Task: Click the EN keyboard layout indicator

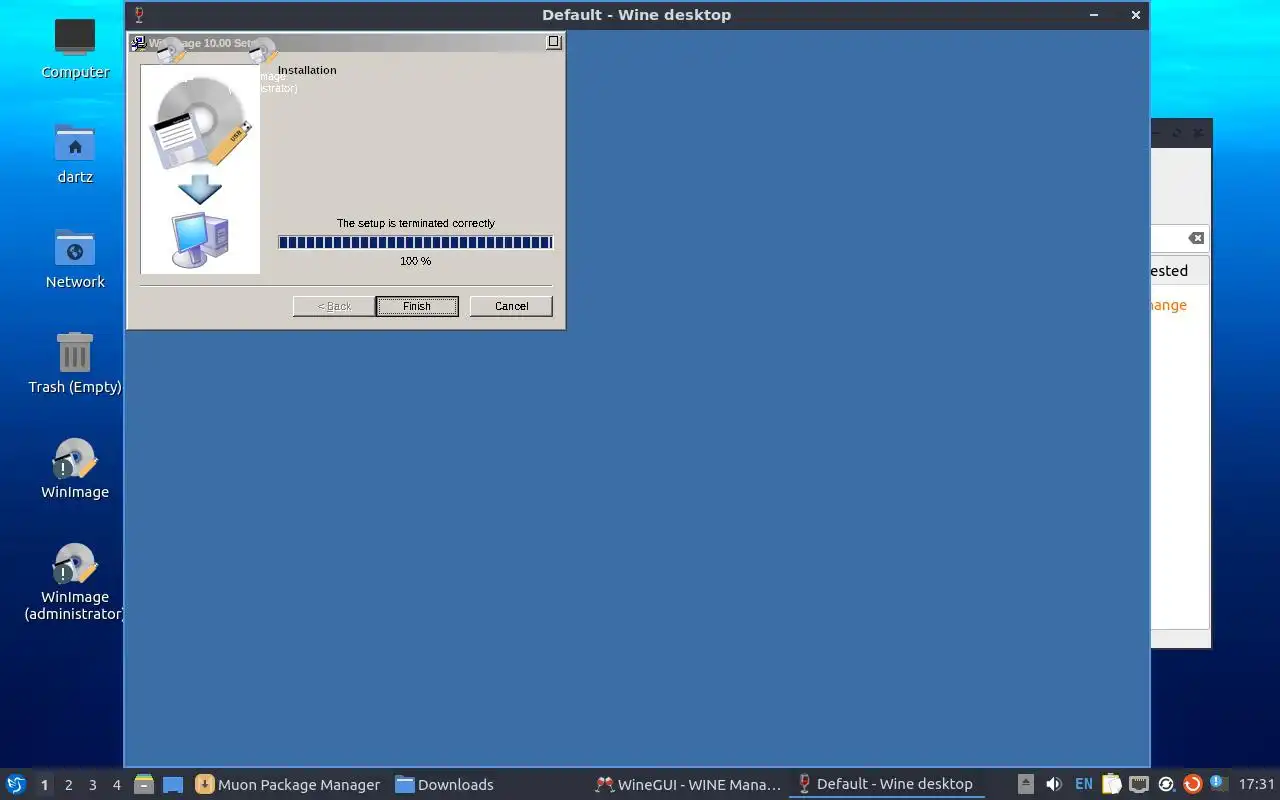Action: (1084, 784)
